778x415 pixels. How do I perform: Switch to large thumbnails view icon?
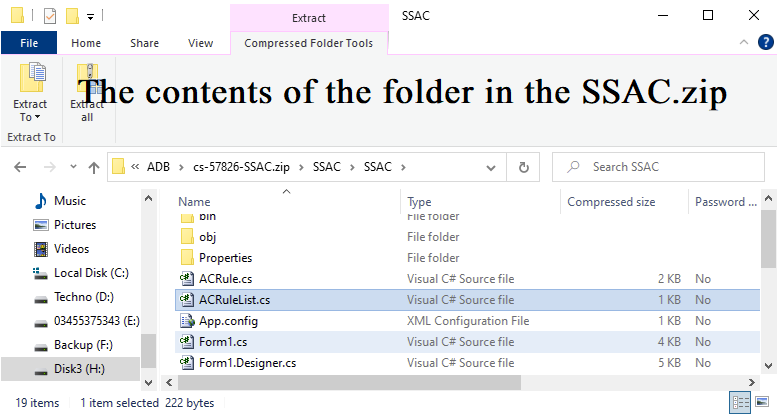point(762,402)
